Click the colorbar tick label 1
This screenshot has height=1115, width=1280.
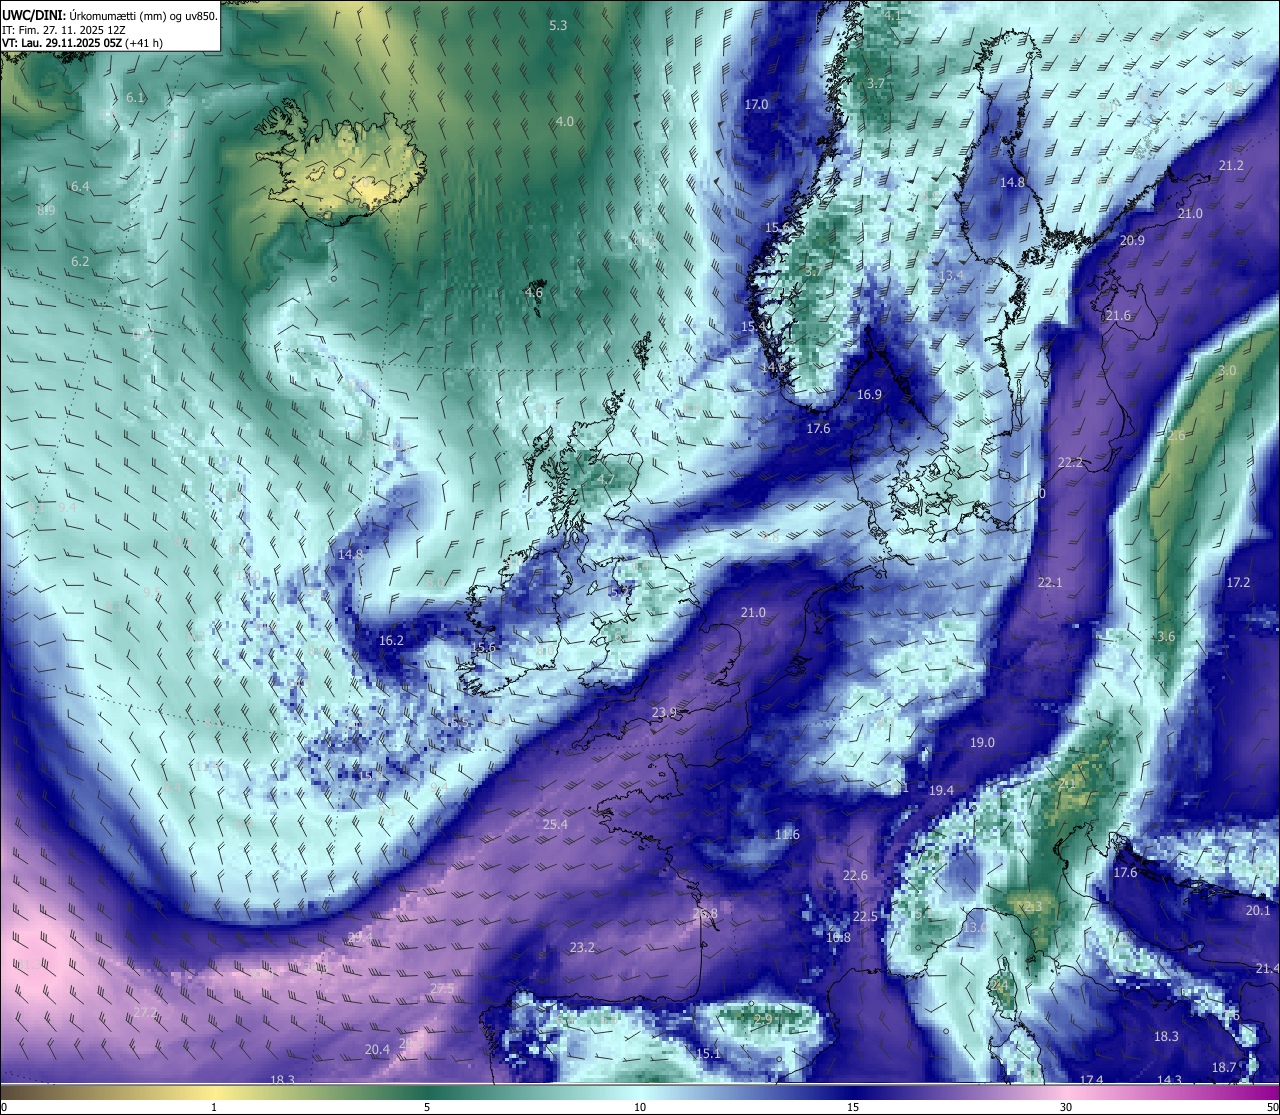214,1106
